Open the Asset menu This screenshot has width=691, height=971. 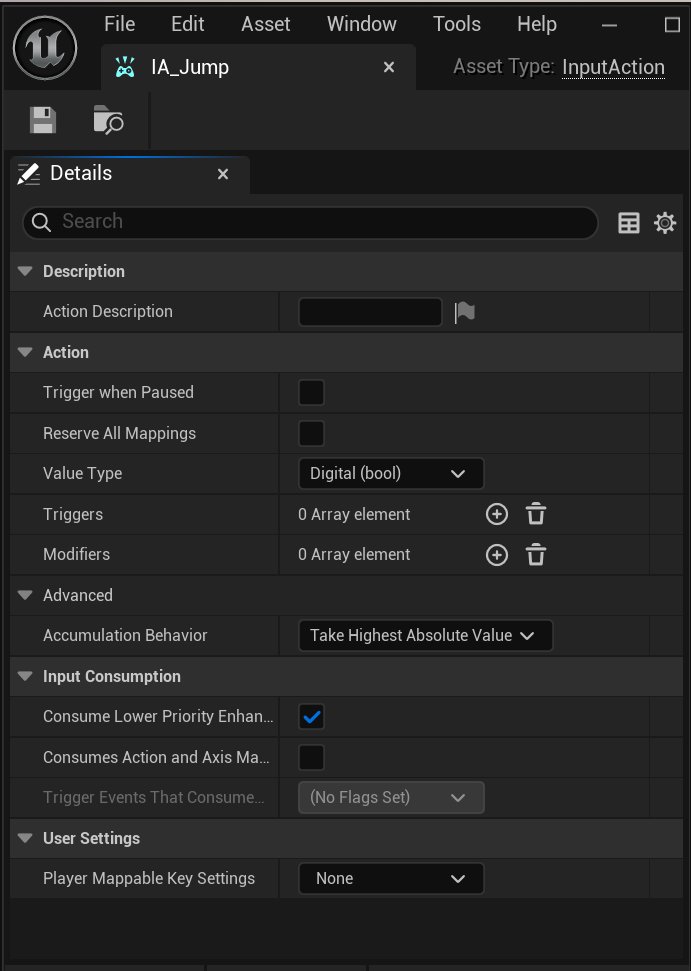[x=266, y=24]
